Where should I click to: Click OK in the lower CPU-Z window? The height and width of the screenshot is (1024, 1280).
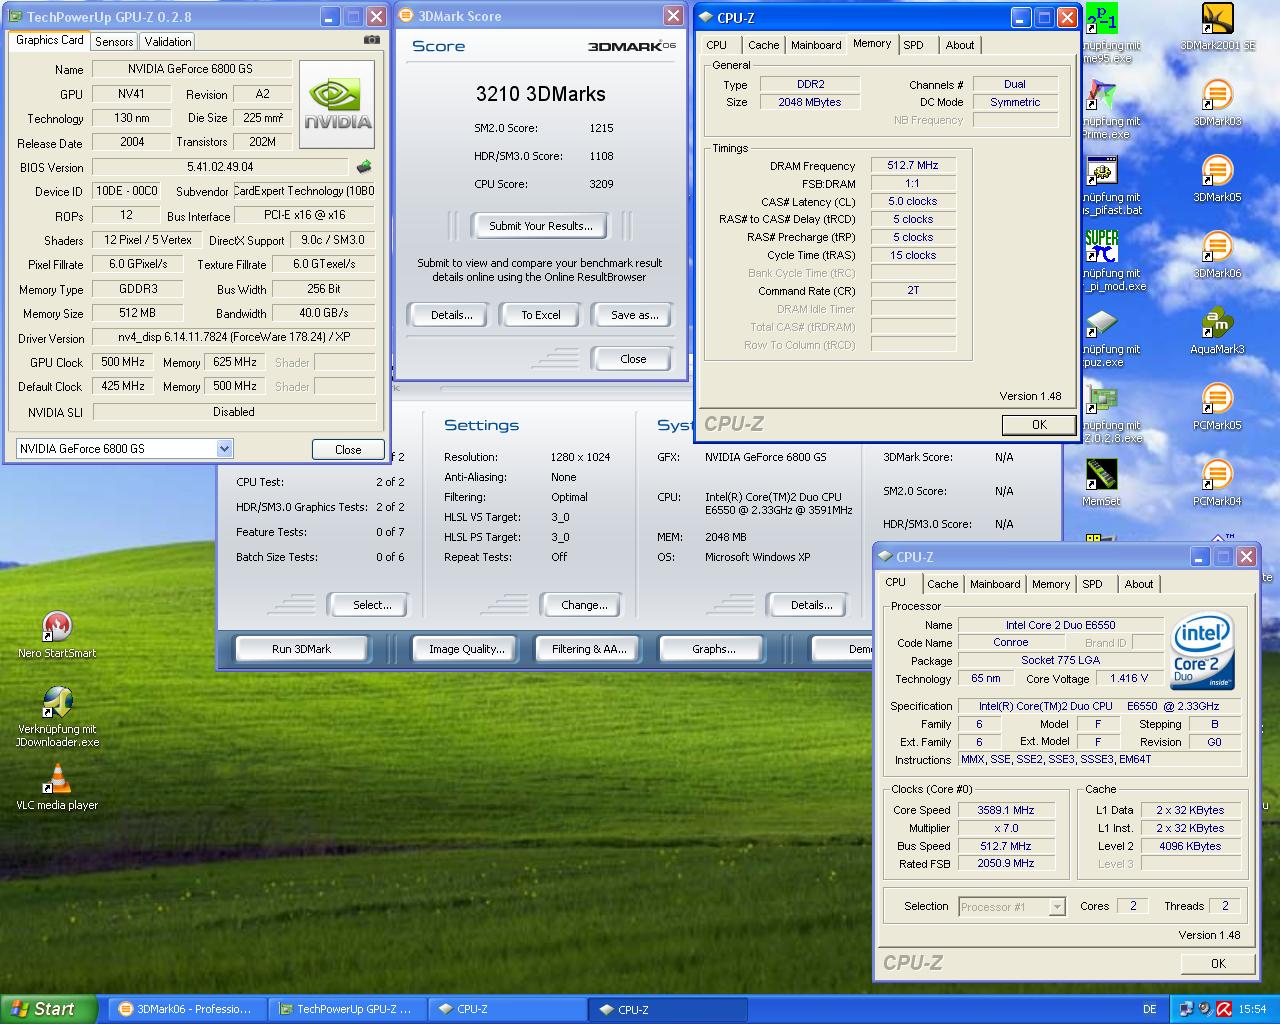click(1218, 964)
